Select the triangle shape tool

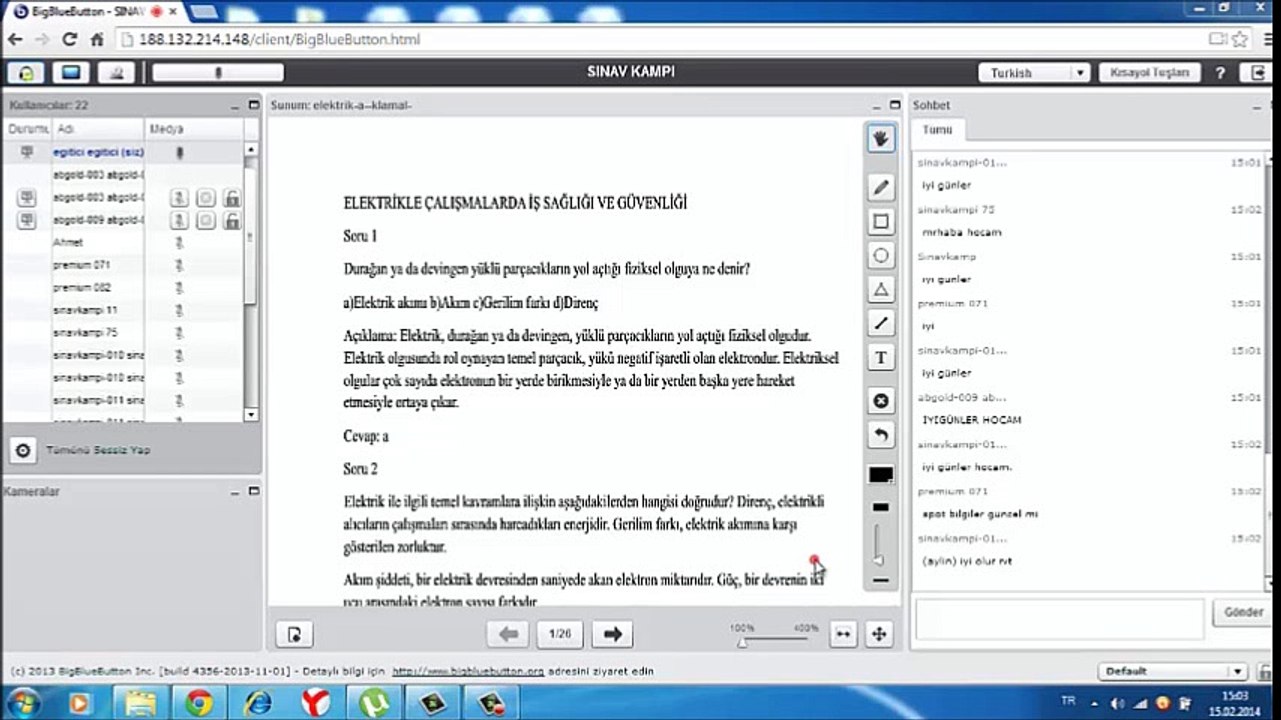click(x=880, y=289)
